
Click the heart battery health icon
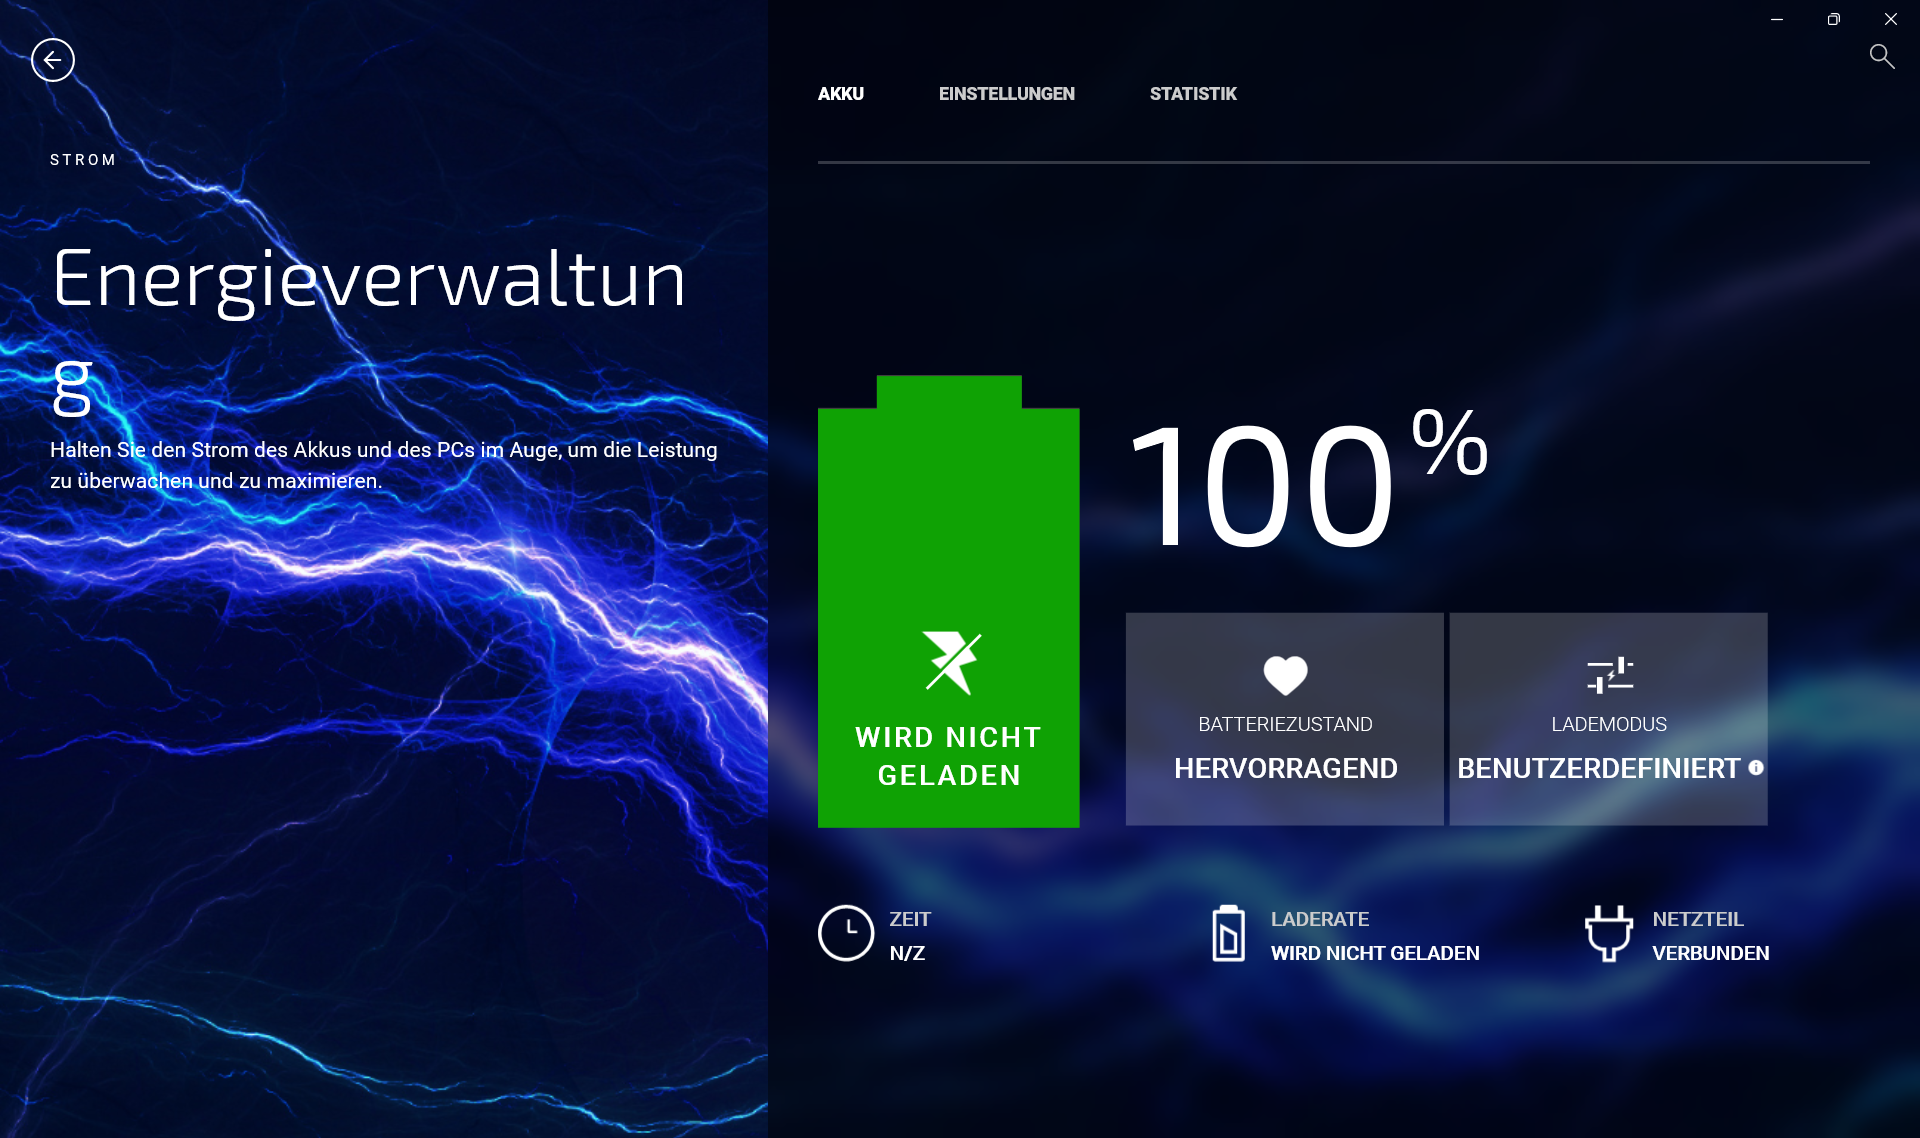(x=1285, y=675)
